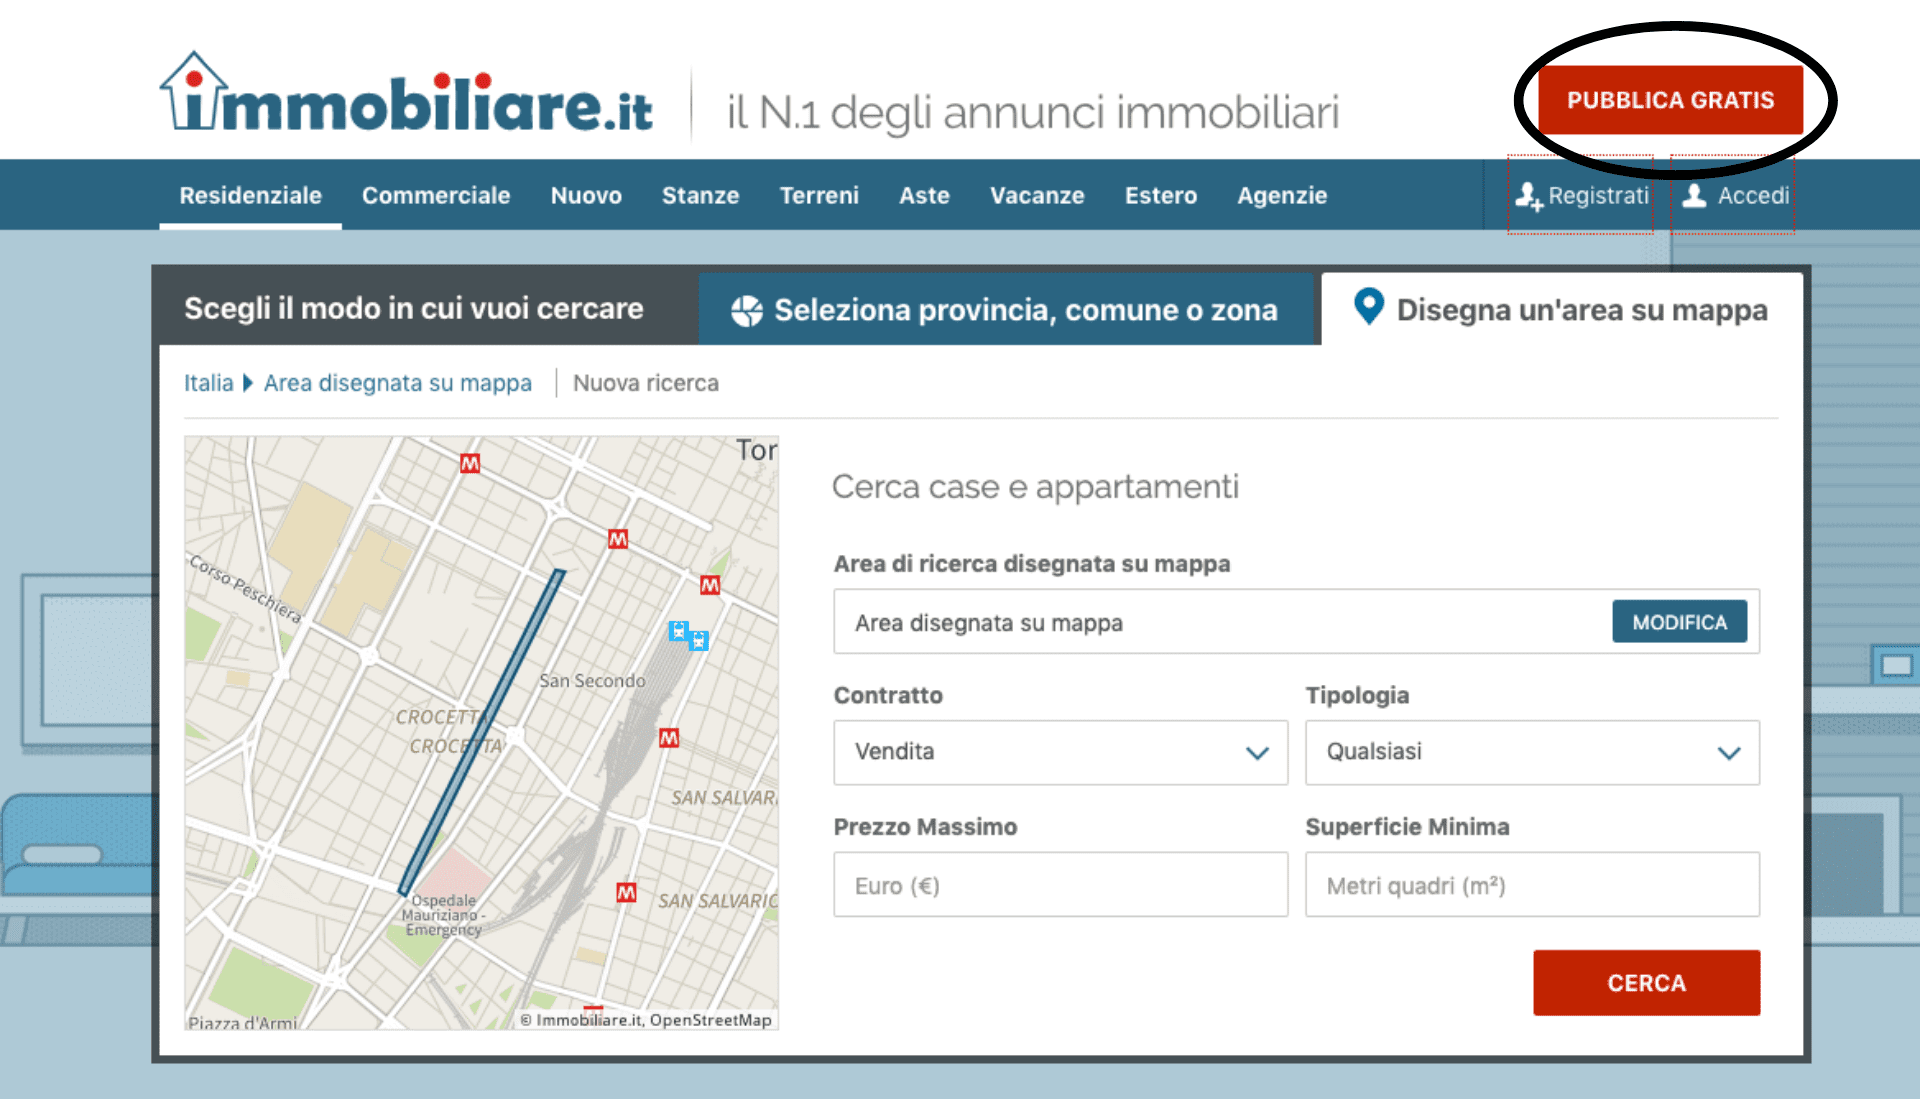
Task: Click the Italia breadcrumb link
Action: pos(208,383)
